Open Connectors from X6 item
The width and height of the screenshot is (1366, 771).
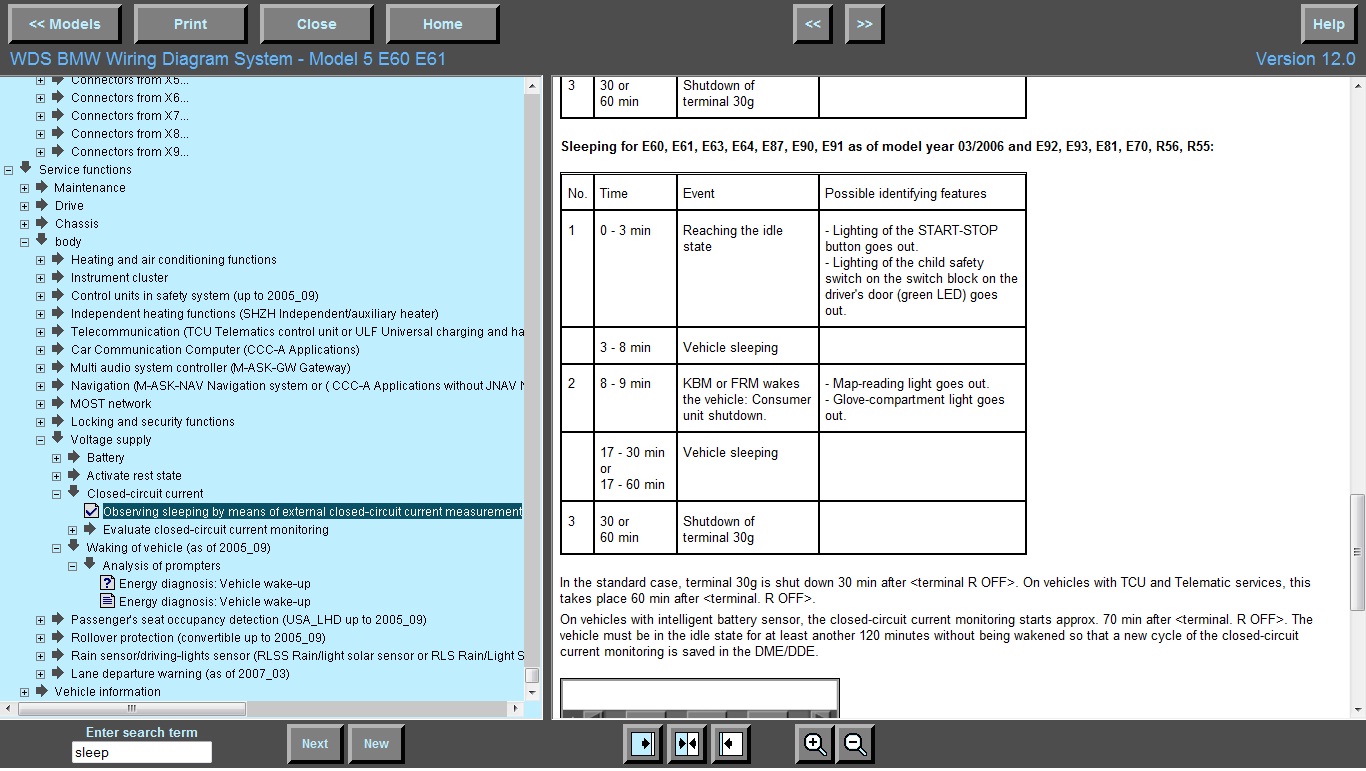point(129,97)
